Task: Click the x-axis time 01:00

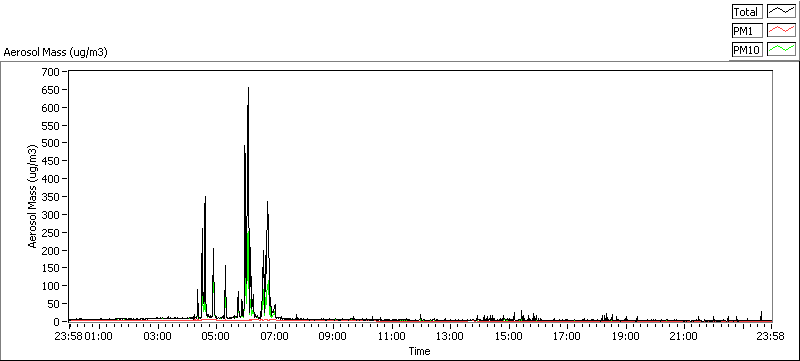Action: tap(98, 336)
